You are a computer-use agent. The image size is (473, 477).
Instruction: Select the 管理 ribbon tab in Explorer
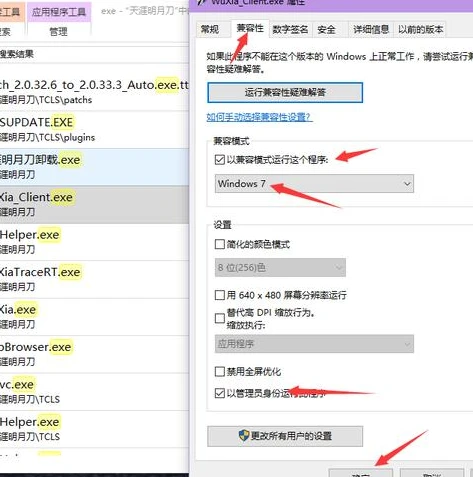coord(58,32)
